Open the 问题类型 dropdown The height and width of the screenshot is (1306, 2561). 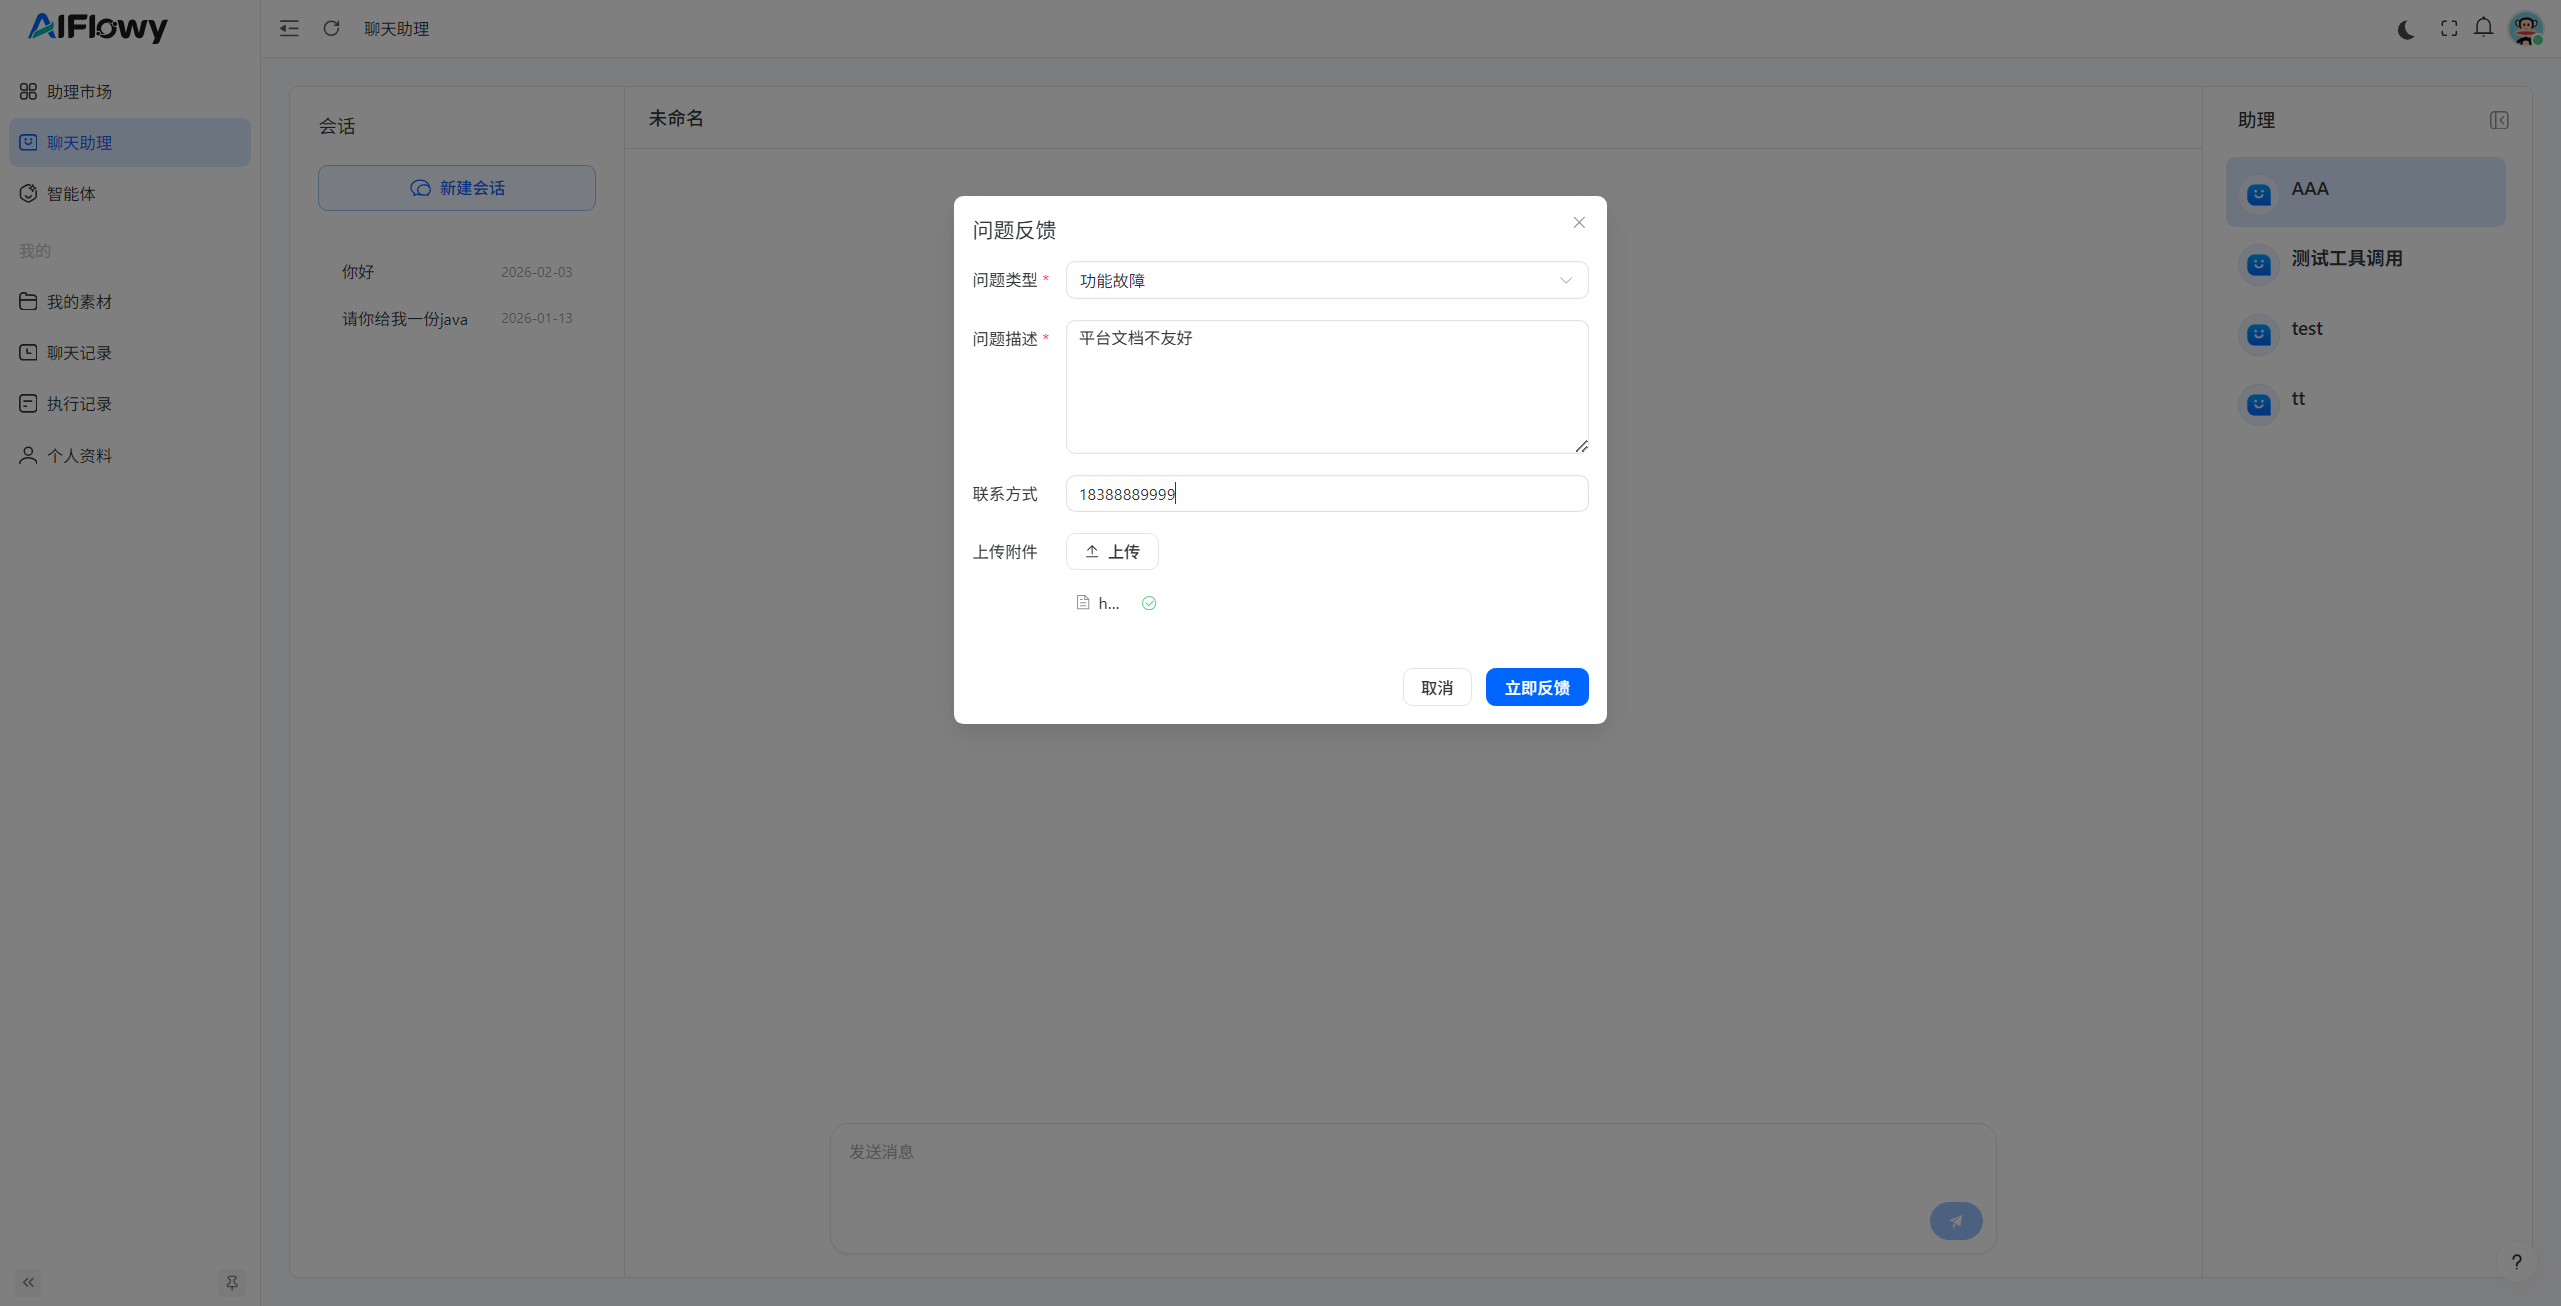[x=1326, y=280]
